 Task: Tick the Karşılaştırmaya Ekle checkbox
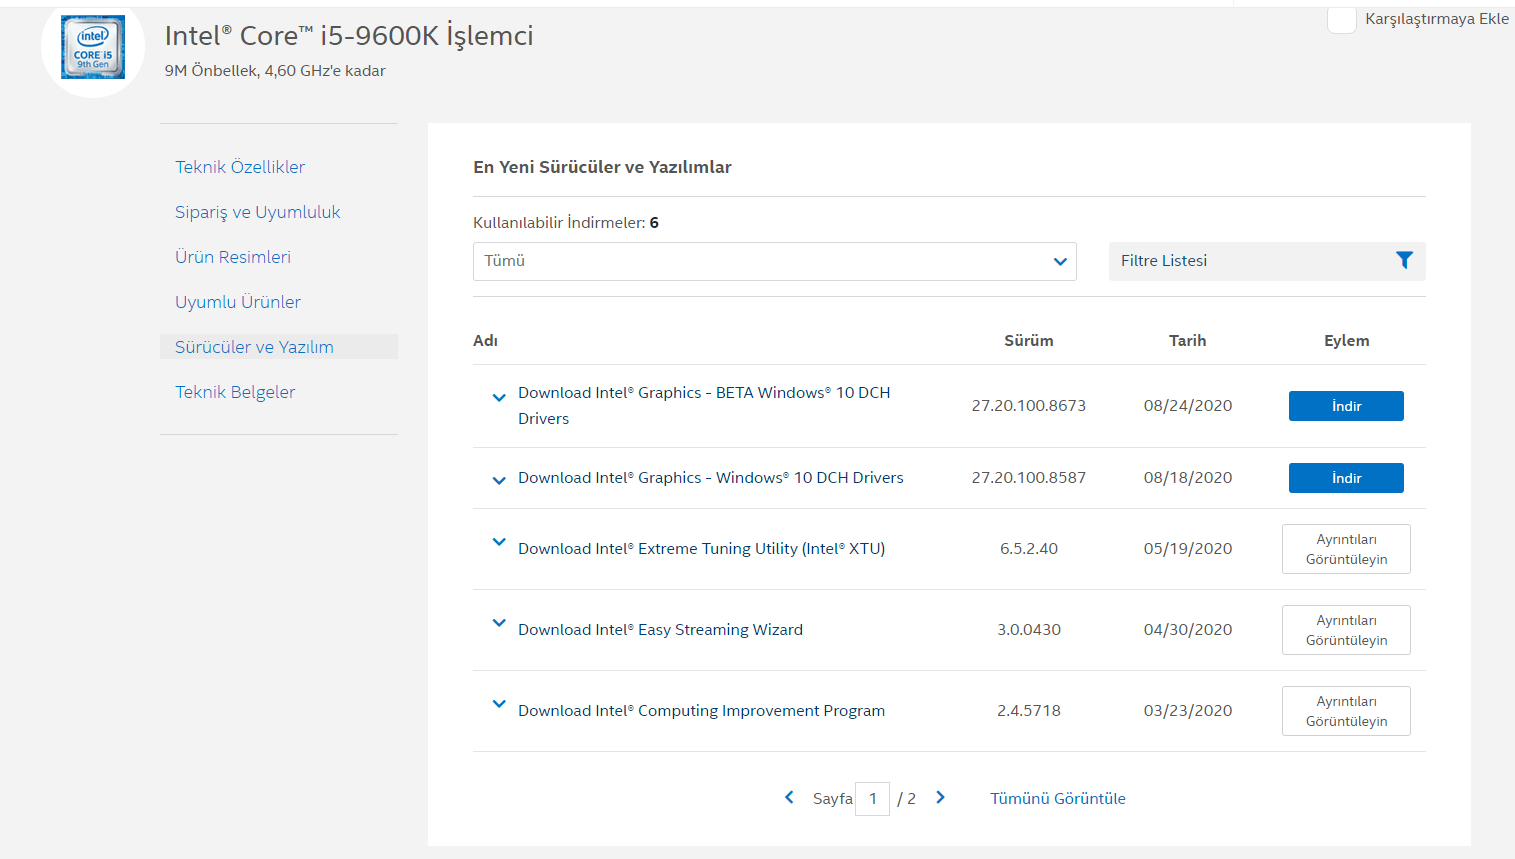(1342, 19)
